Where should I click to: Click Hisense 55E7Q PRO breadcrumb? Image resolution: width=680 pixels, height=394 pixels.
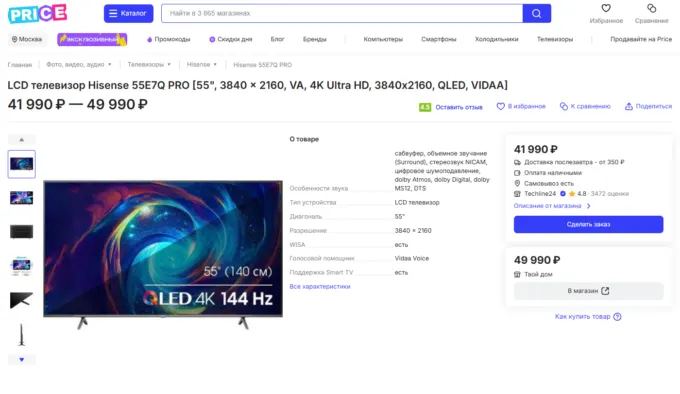coord(262,65)
